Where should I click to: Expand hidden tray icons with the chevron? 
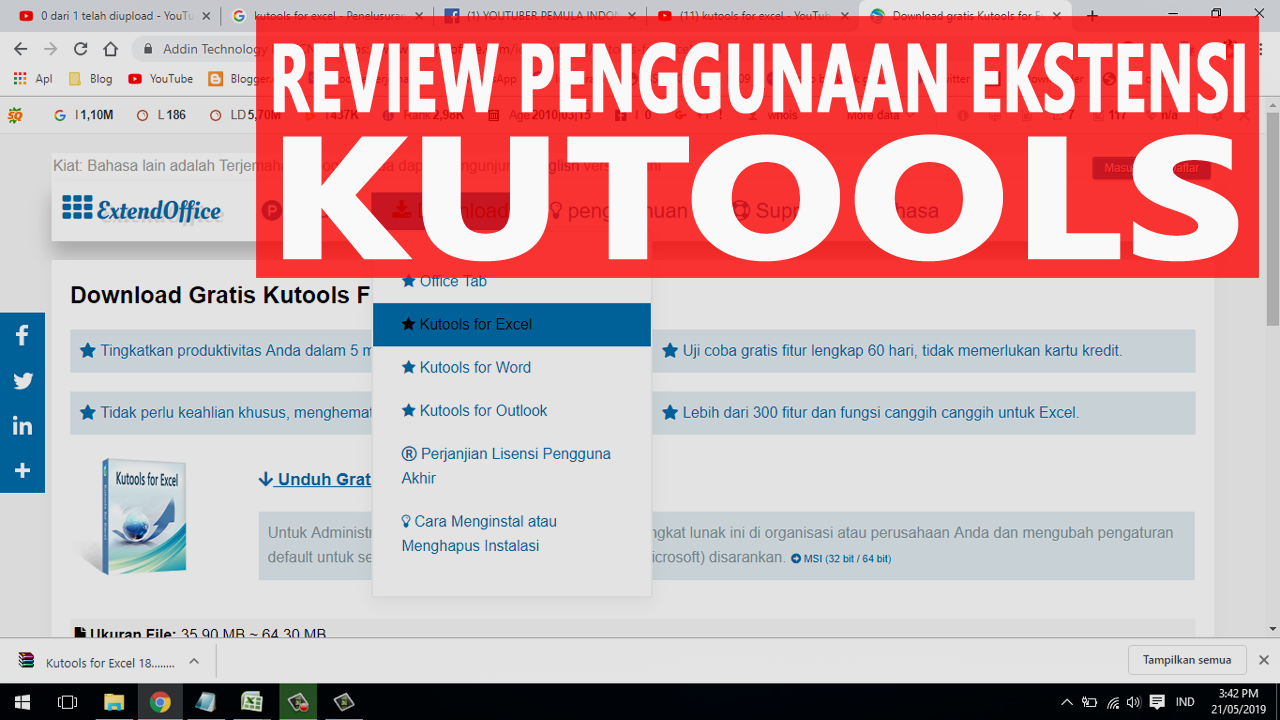point(1068,702)
